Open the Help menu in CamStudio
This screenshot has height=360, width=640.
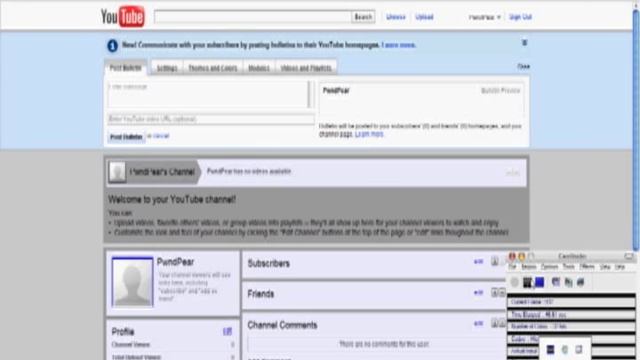click(620, 267)
